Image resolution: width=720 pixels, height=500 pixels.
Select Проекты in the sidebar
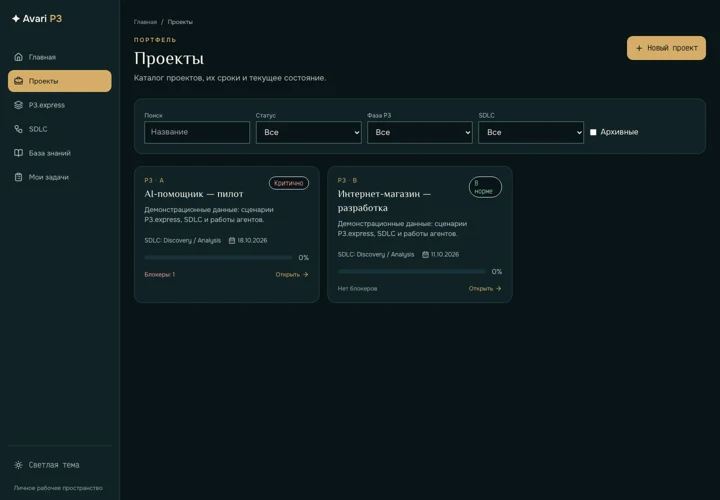point(60,81)
